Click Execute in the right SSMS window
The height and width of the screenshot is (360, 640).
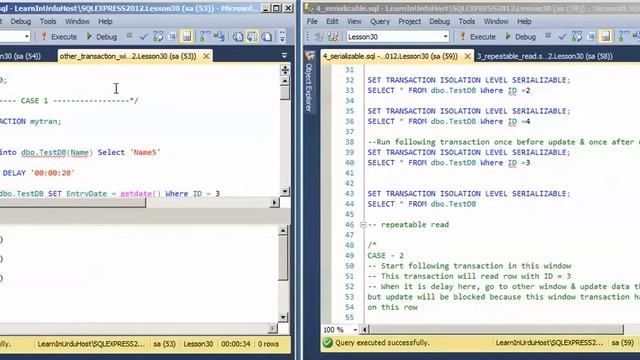(x=478, y=37)
